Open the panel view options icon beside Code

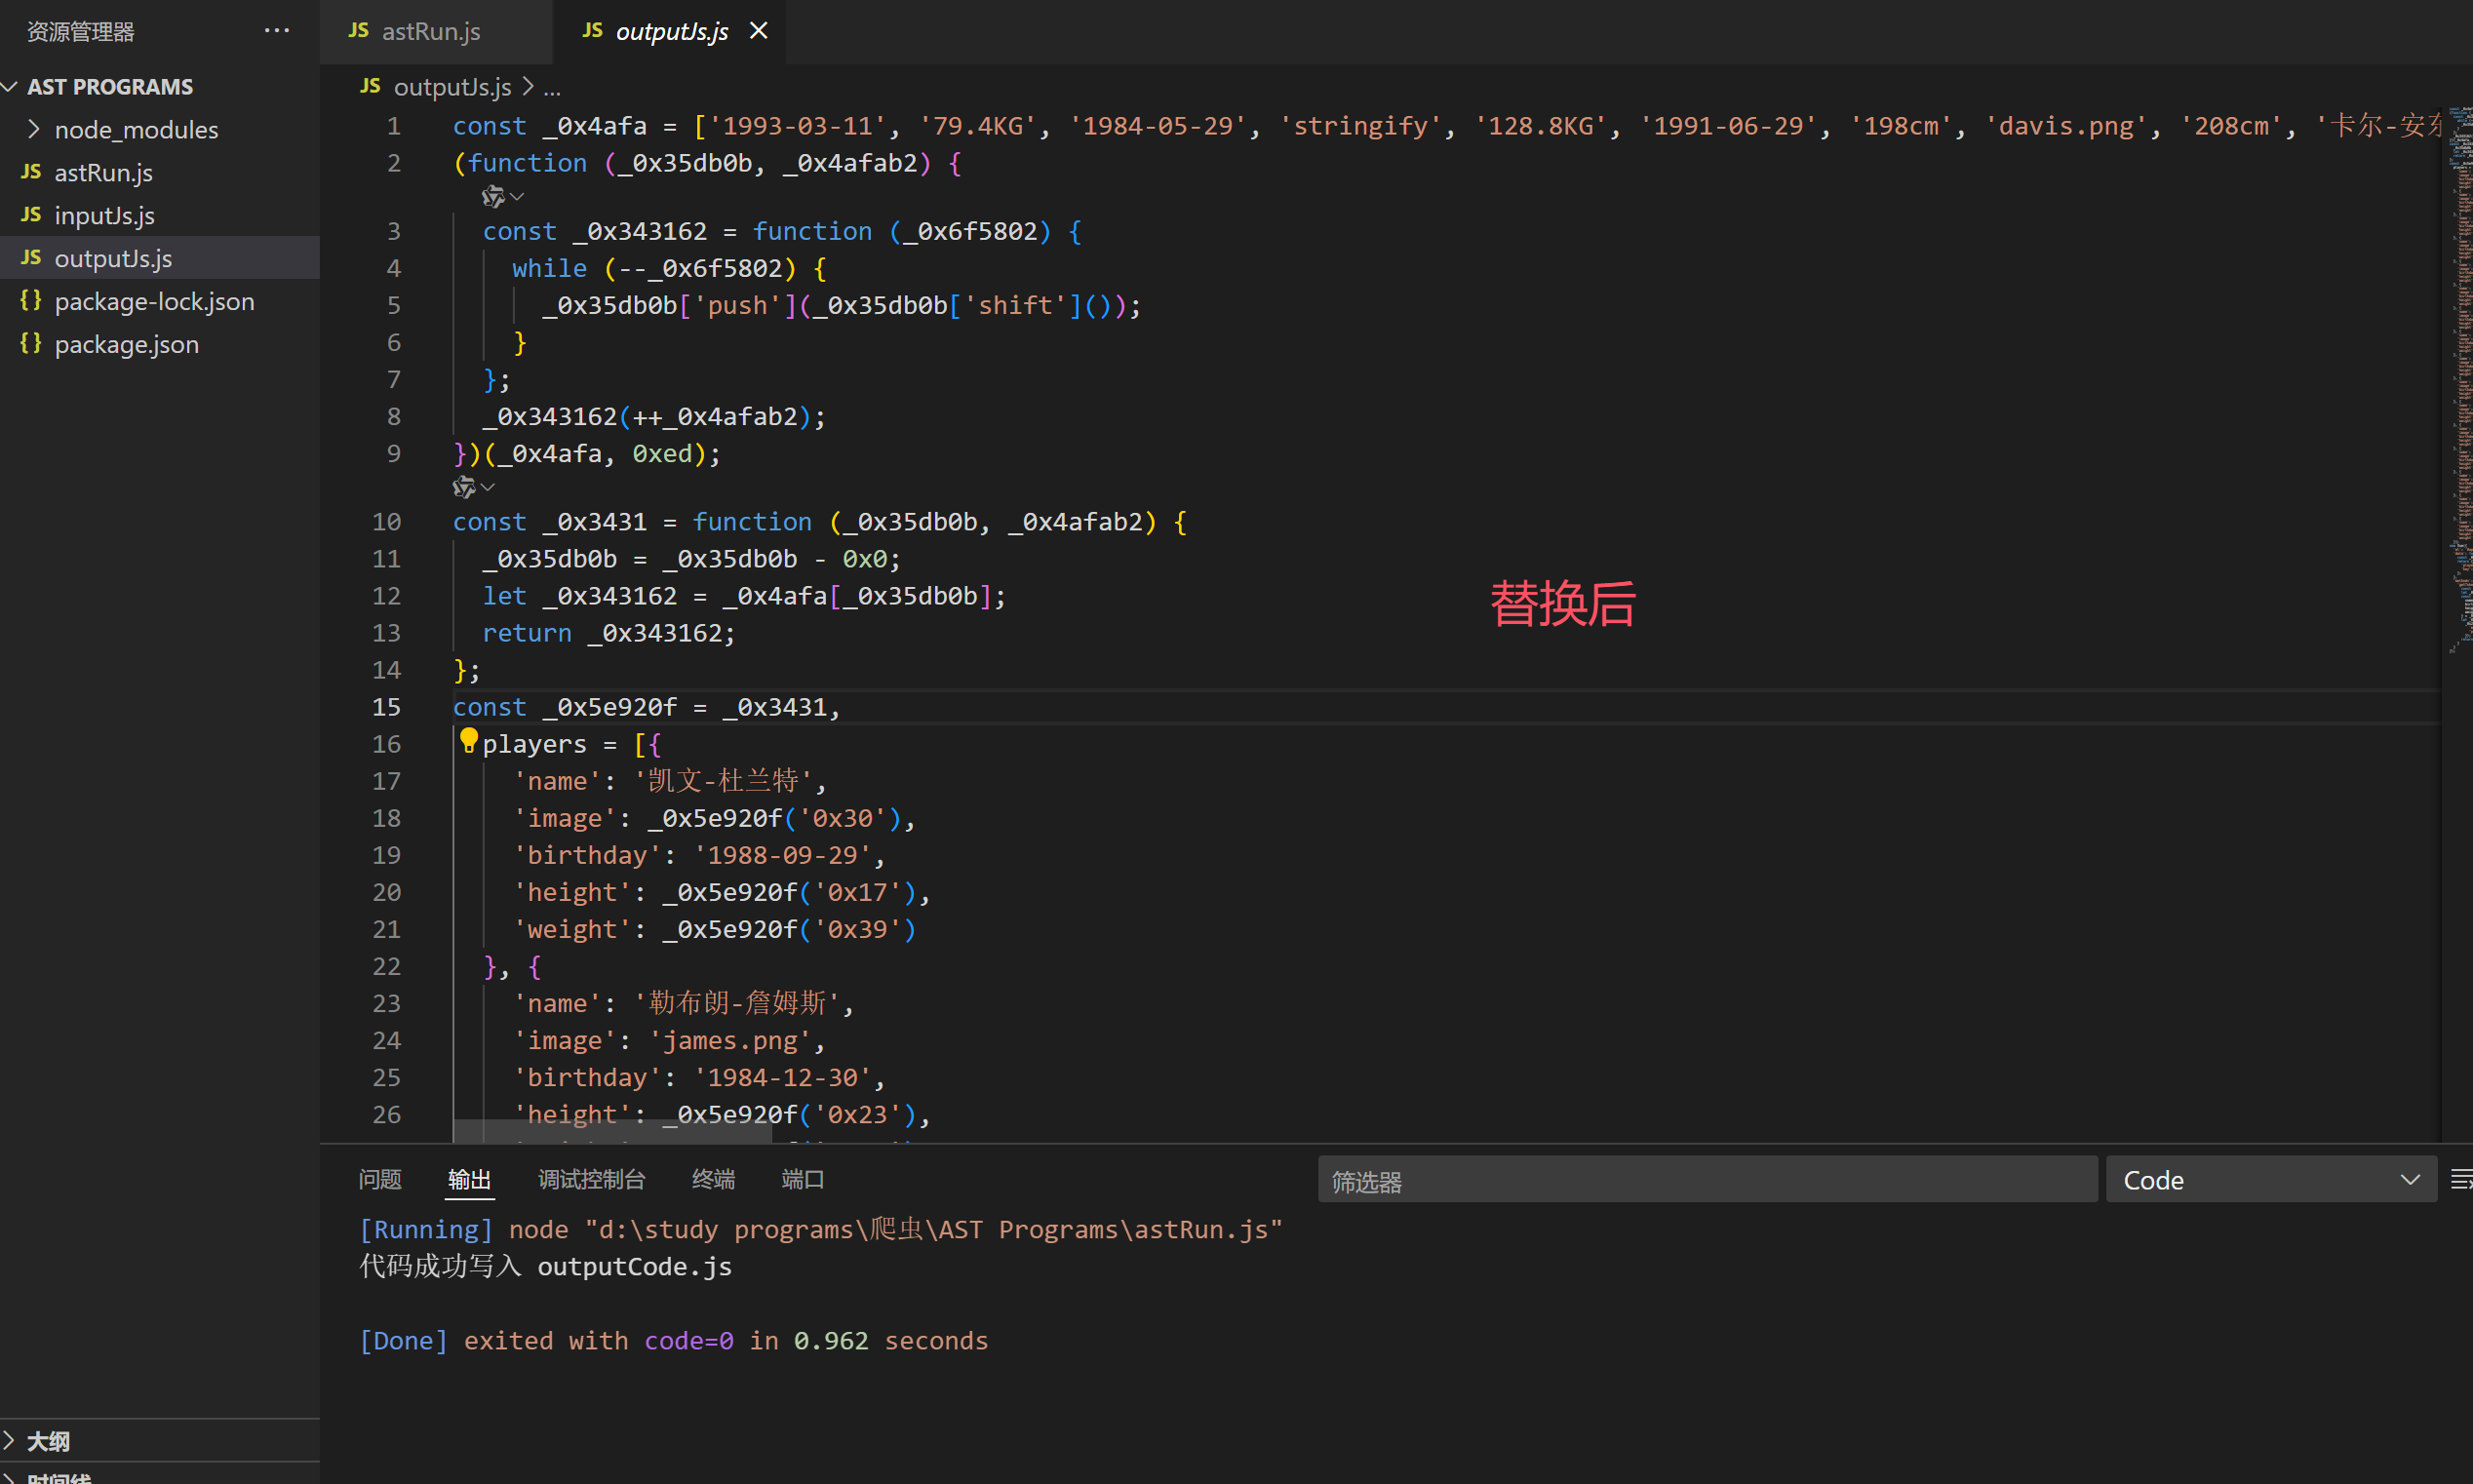[x=2460, y=1180]
